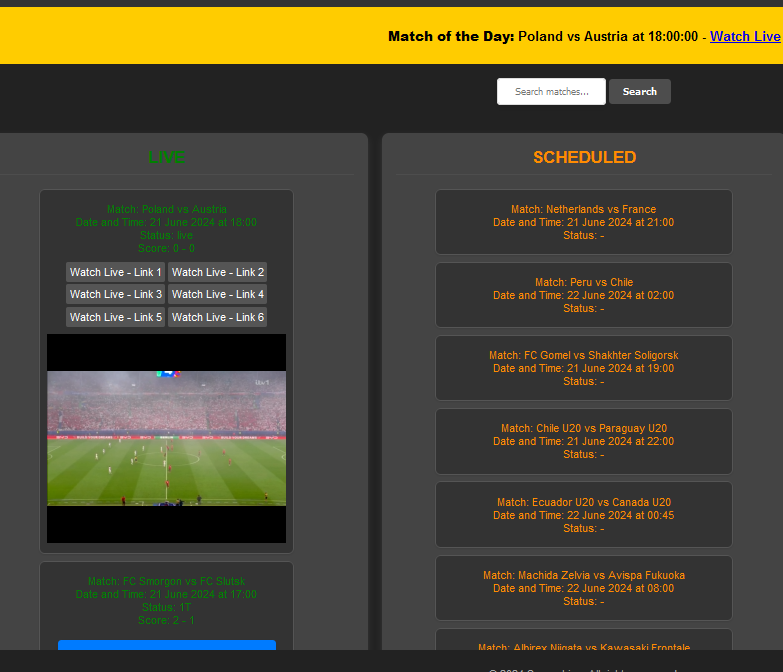Click 'Match: Poland vs Austria' live title

[x=166, y=209]
